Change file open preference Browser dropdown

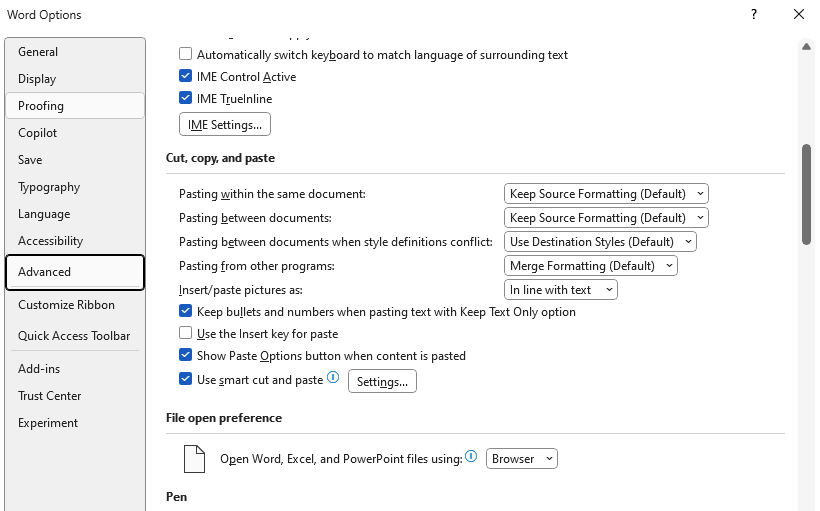point(522,459)
